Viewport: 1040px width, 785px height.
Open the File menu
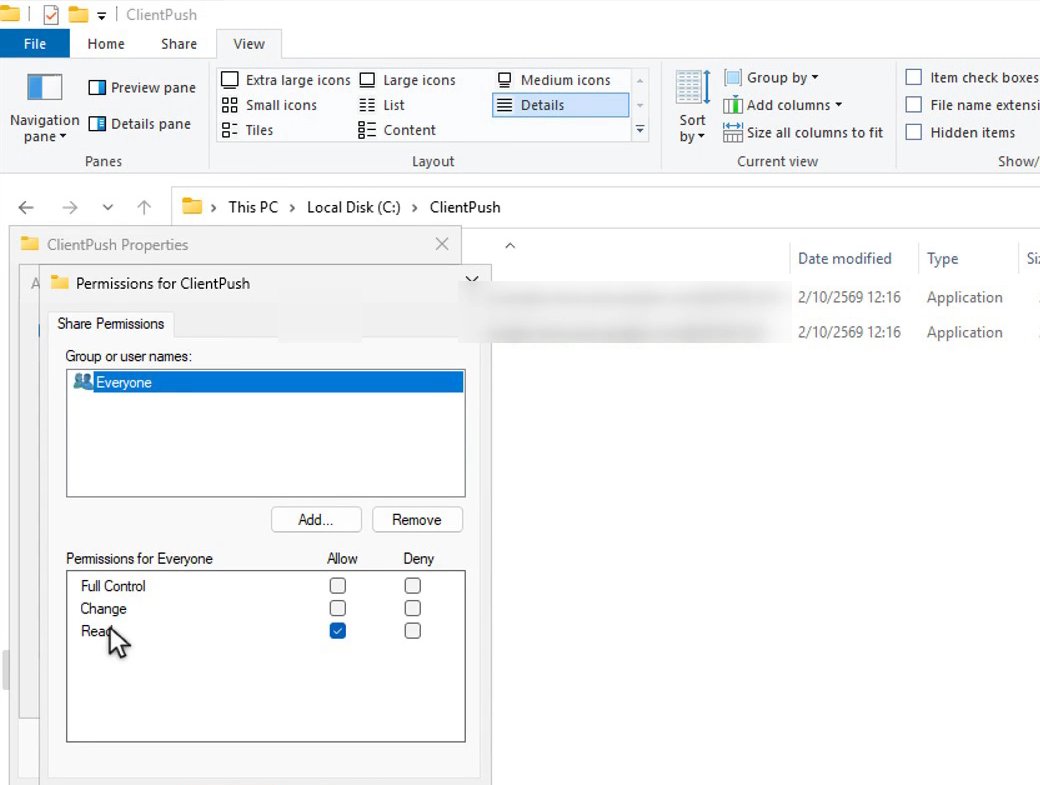tap(34, 44)
